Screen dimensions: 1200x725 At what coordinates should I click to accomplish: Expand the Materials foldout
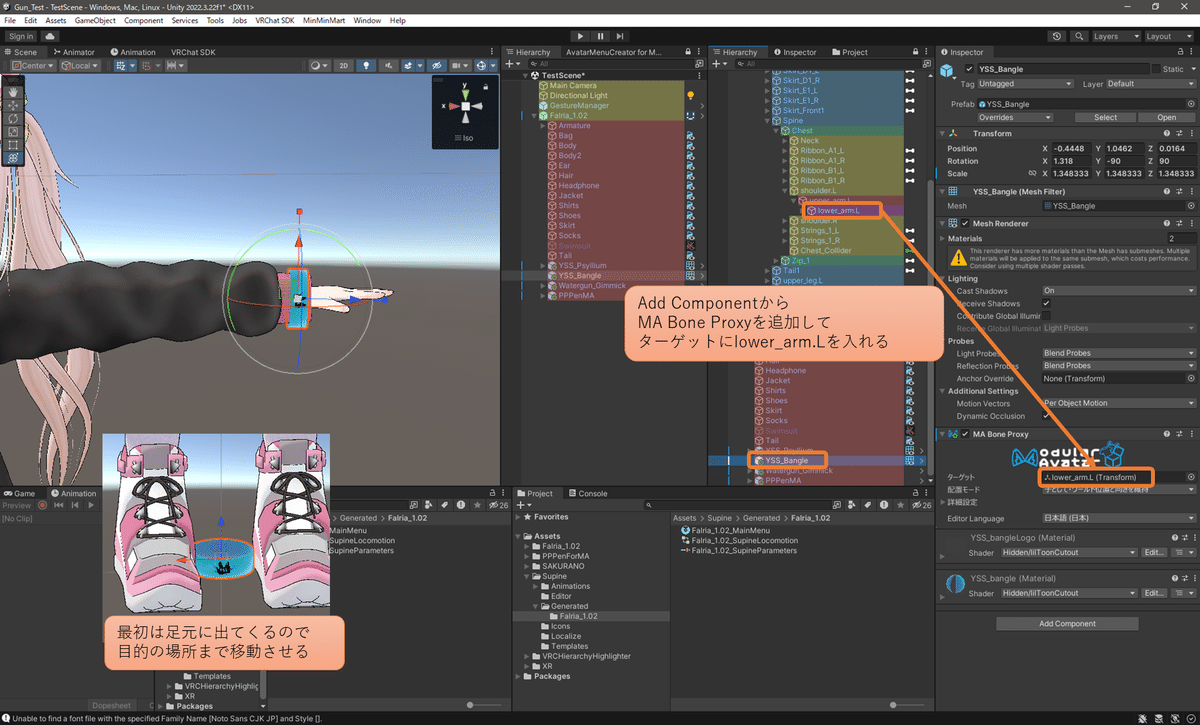[943, 239]
